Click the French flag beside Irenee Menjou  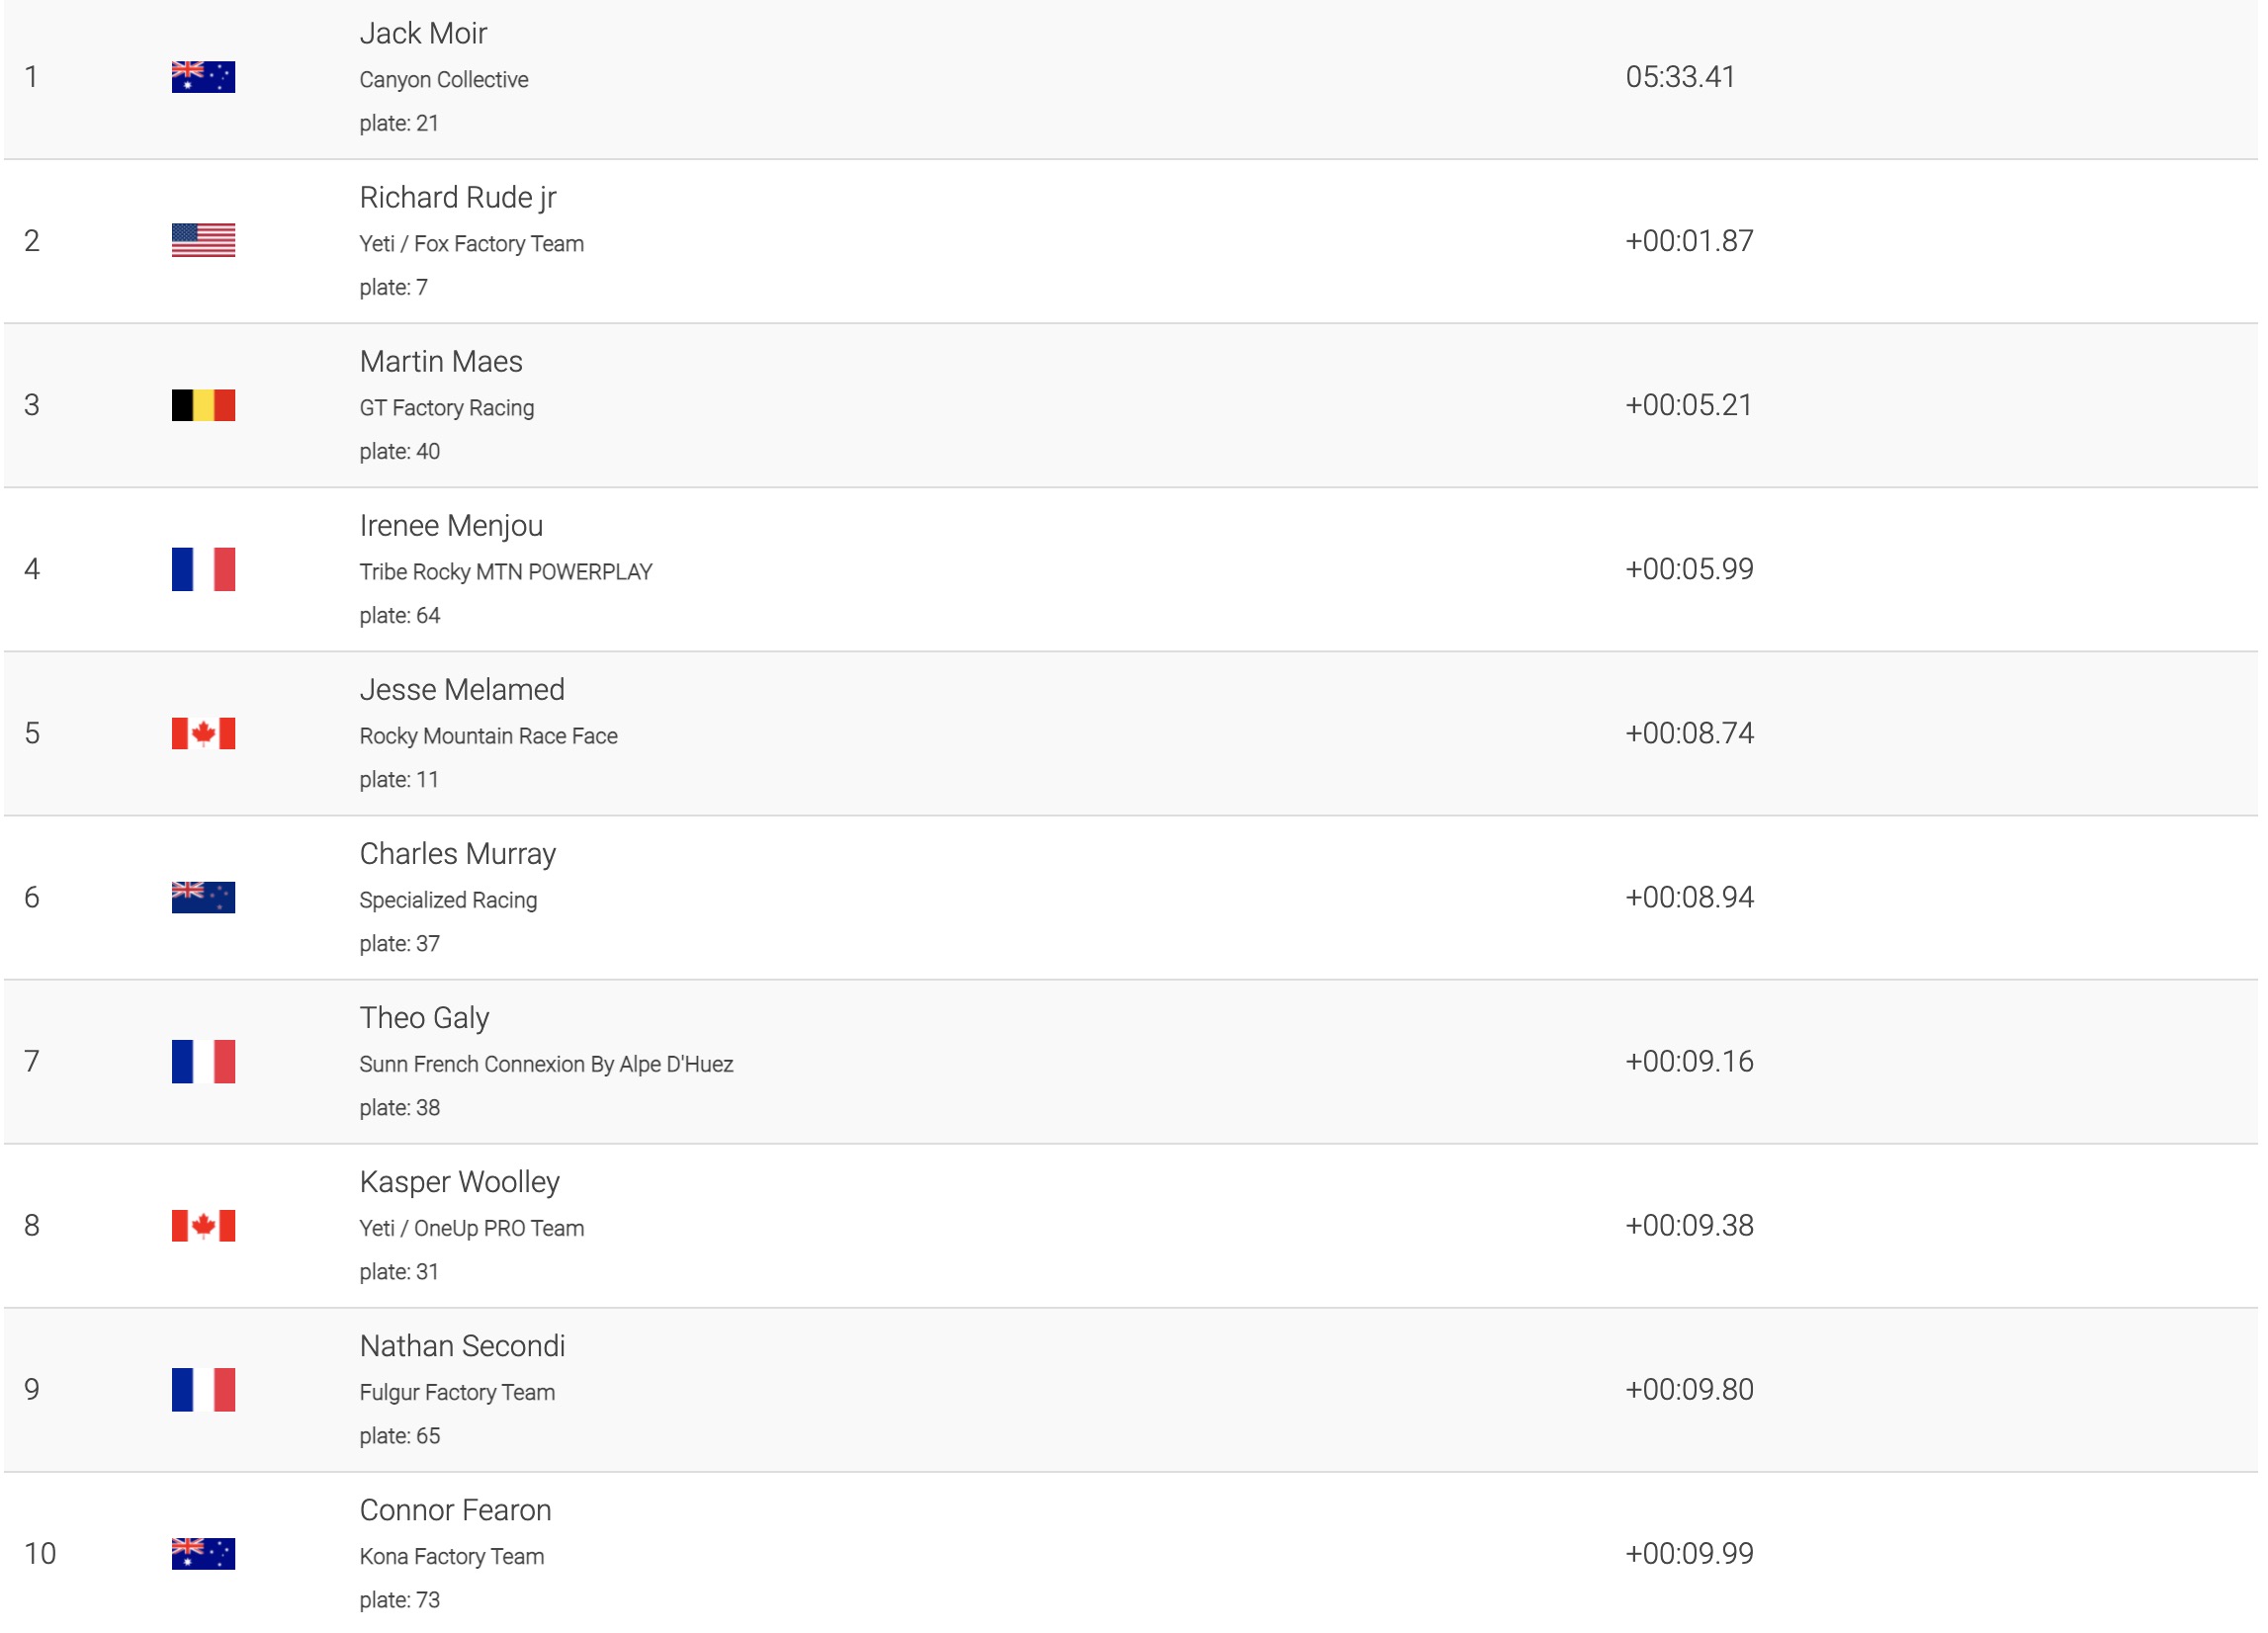click(203, 569)
